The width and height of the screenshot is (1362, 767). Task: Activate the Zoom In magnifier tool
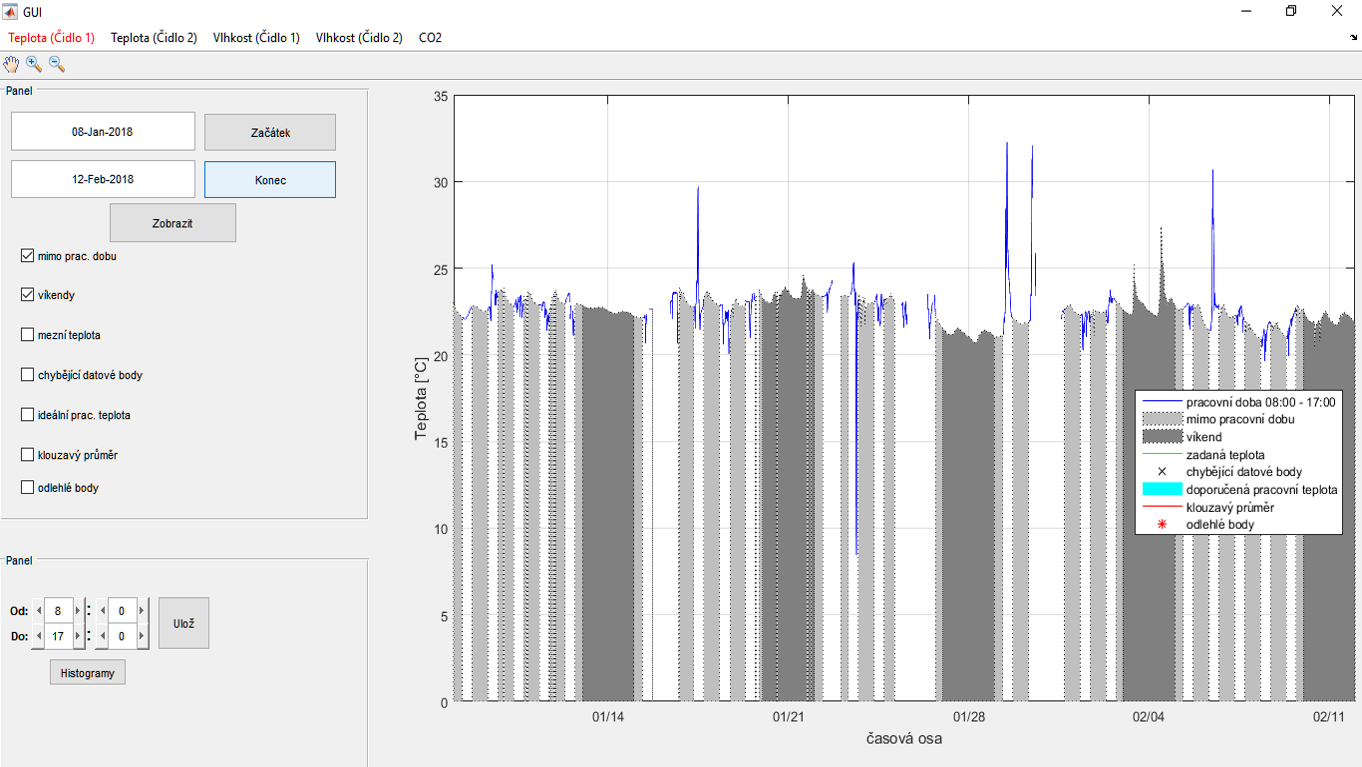(x=34, y=65)
